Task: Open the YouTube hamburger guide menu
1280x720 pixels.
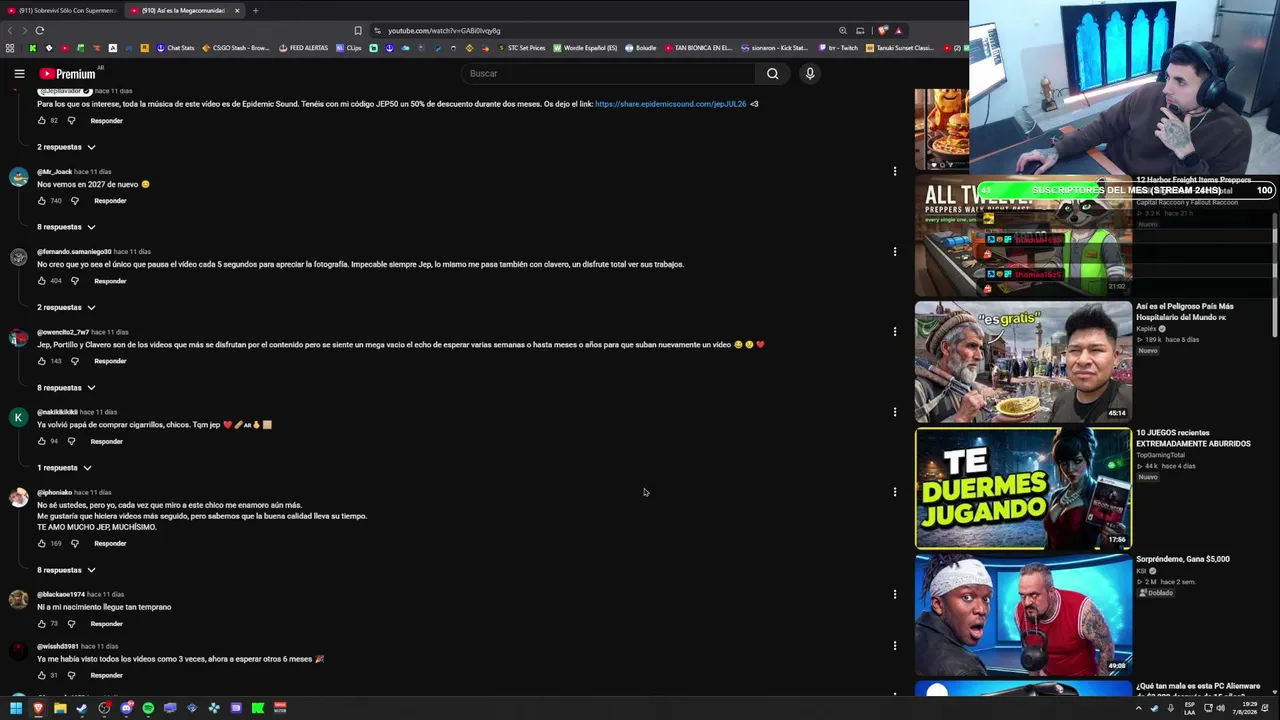Action: 19,73
